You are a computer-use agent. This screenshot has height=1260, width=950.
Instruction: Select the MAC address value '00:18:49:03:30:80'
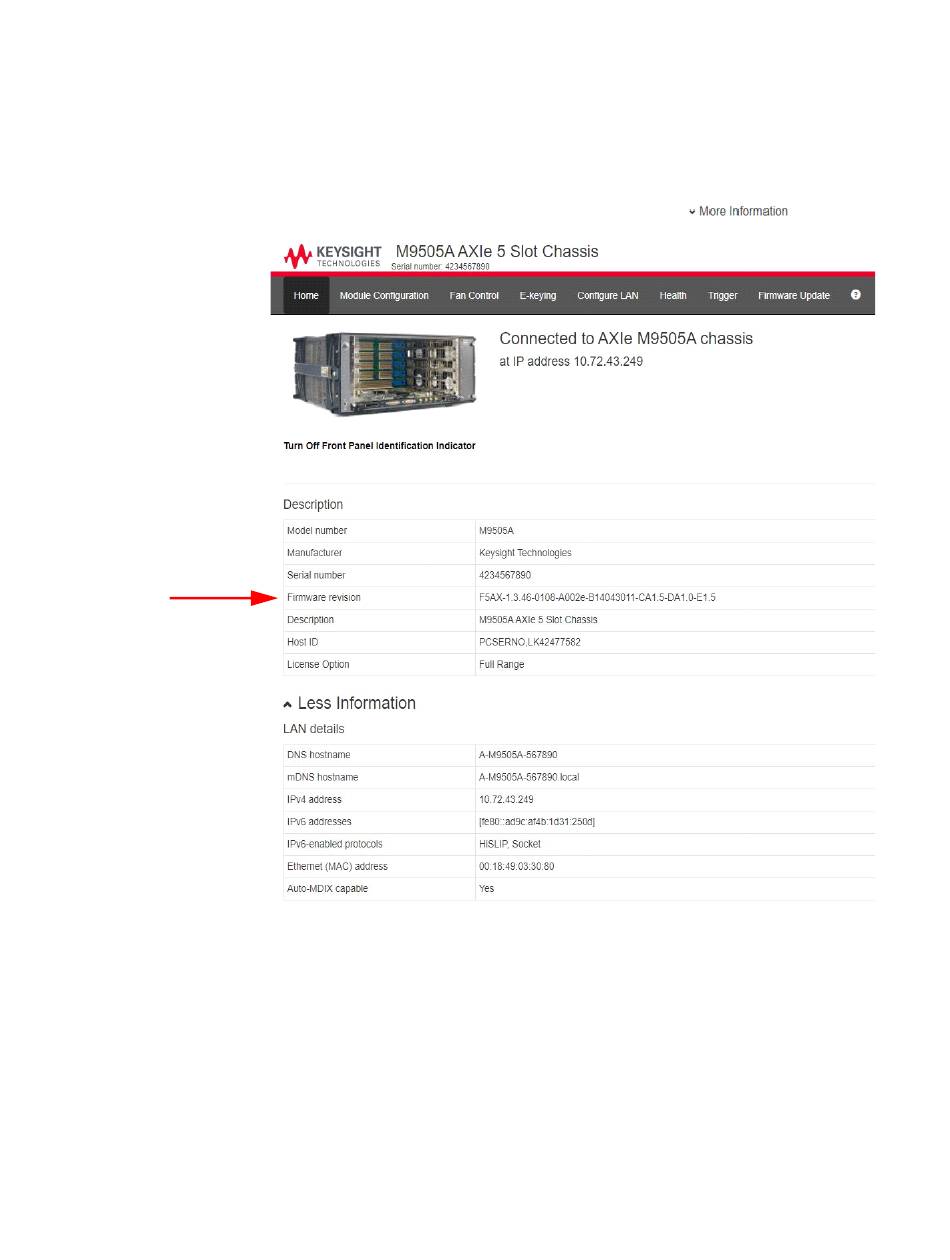[517, 866]
